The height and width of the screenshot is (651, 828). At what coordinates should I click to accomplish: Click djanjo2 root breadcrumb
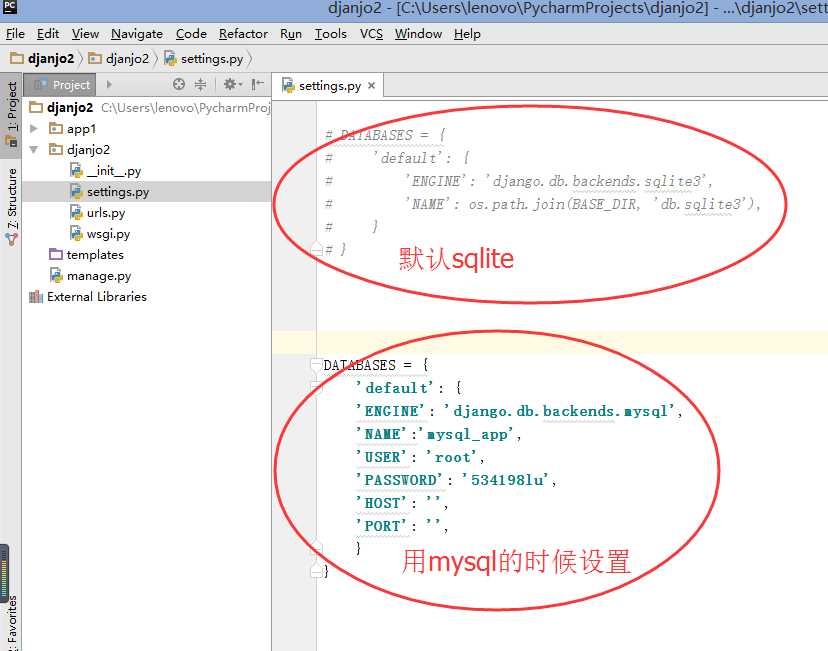pyautogui.click(x=42, y=58)
